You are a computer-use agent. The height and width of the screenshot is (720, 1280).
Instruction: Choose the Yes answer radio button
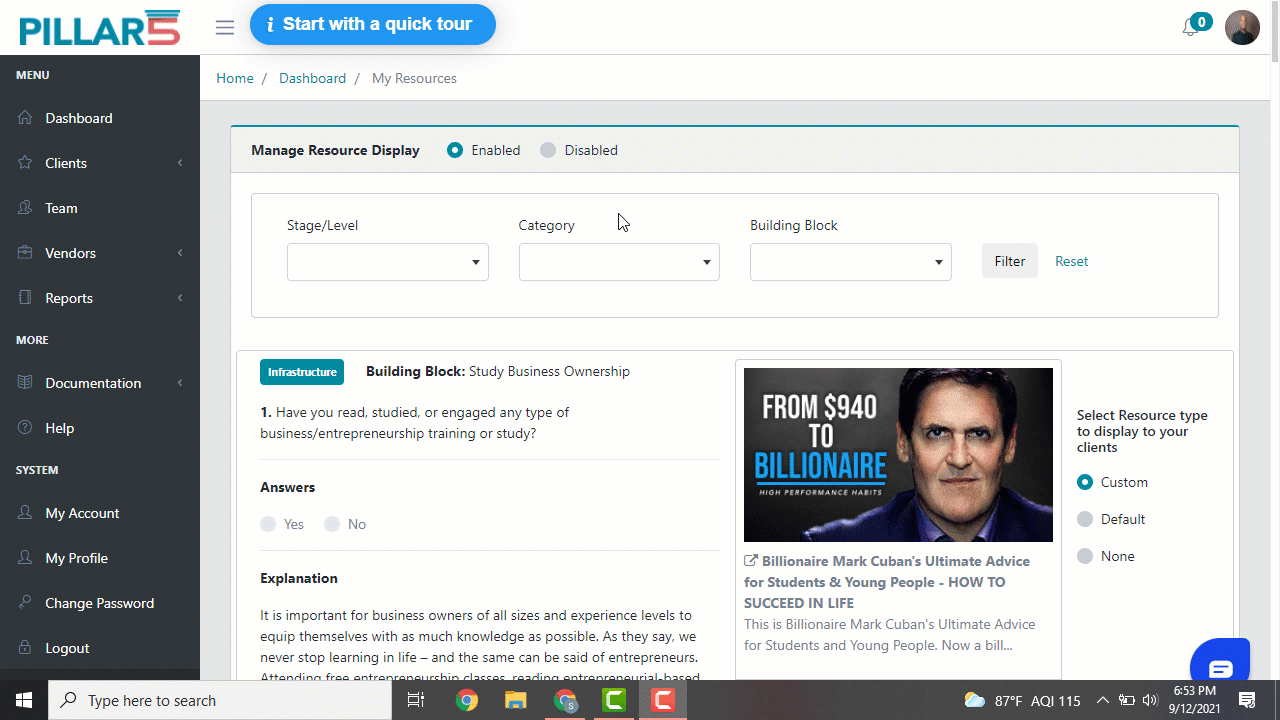point(268,524)
